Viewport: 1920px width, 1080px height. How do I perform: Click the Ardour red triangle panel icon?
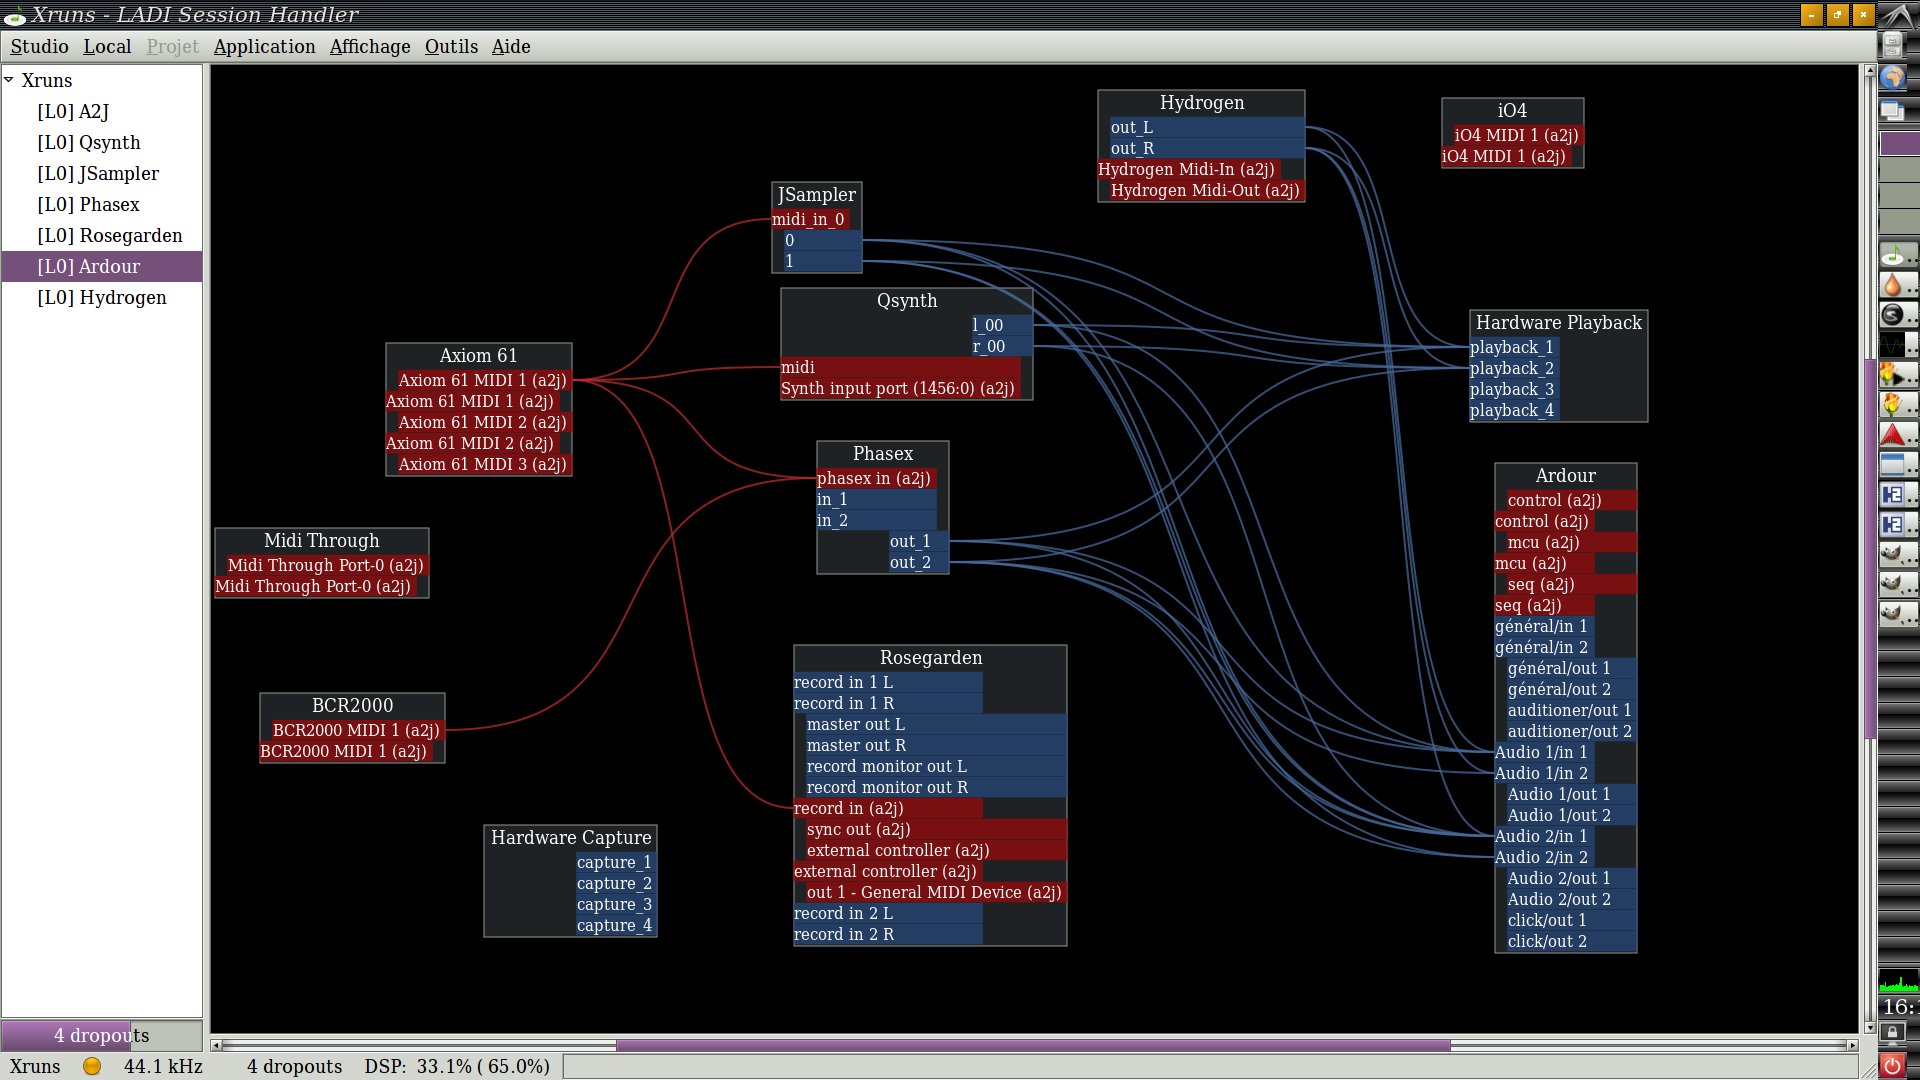[x=1893, y=435]
